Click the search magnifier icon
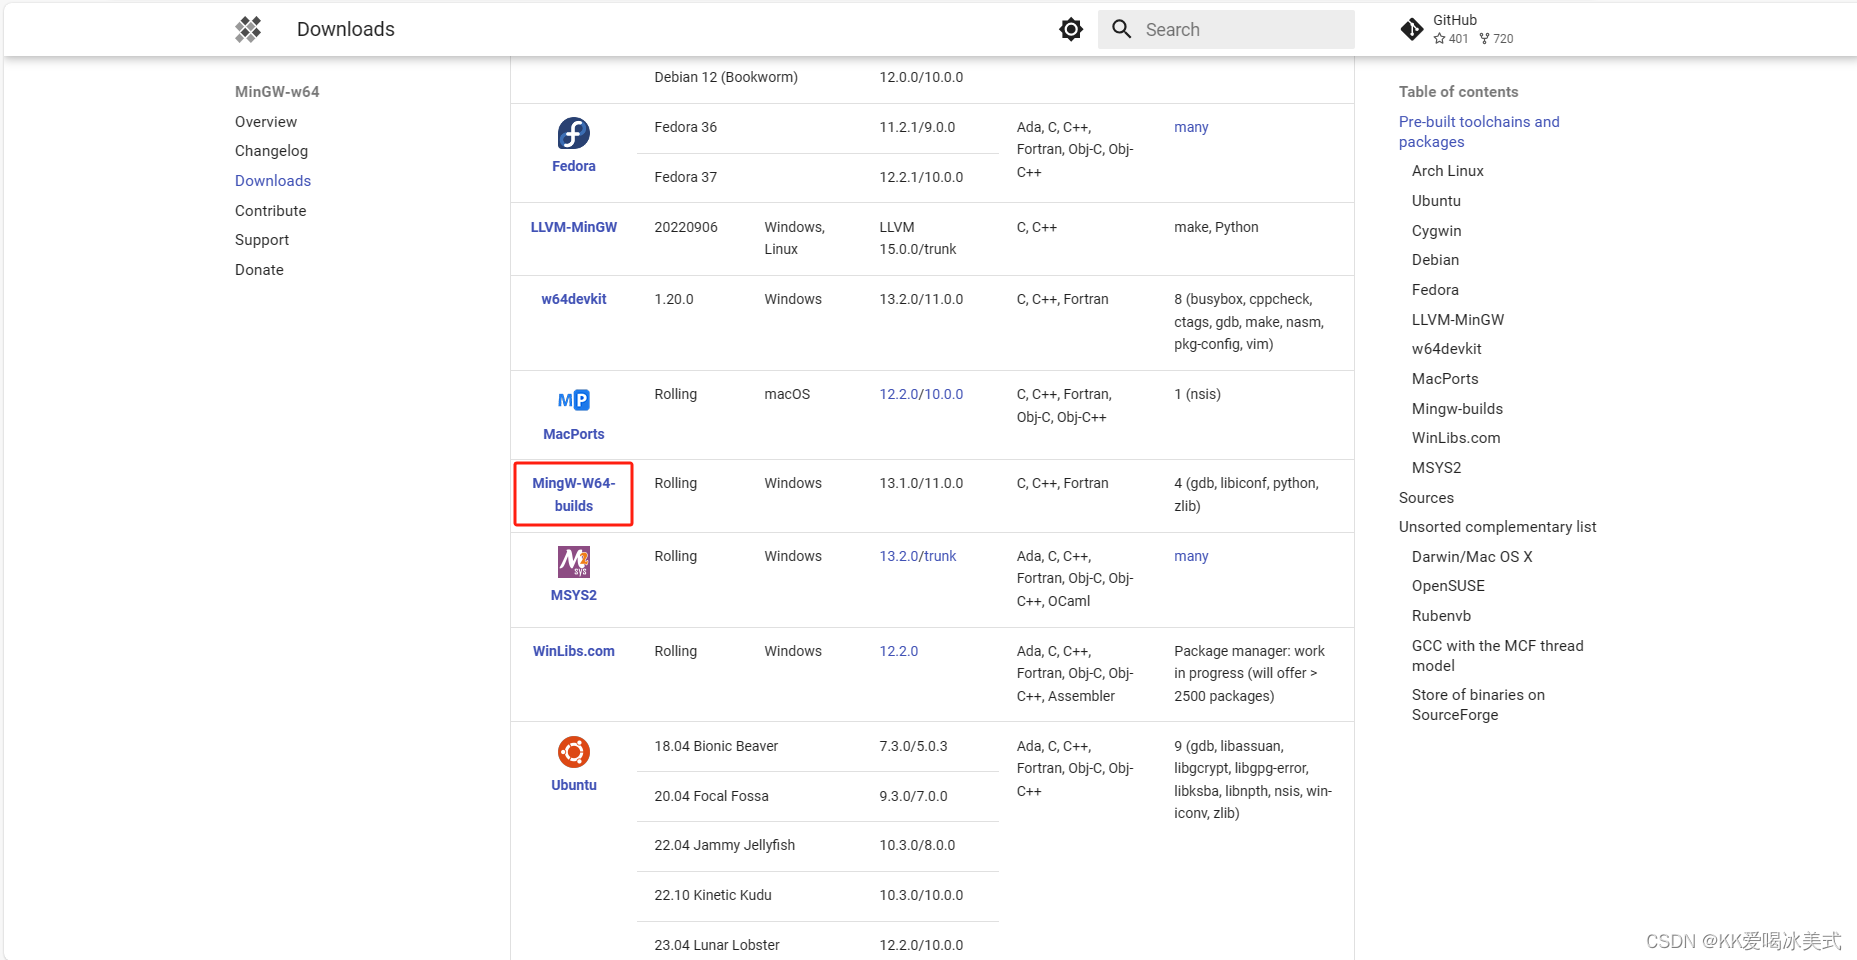This screenshot has height=960, width=1857. pos(1122,29)
